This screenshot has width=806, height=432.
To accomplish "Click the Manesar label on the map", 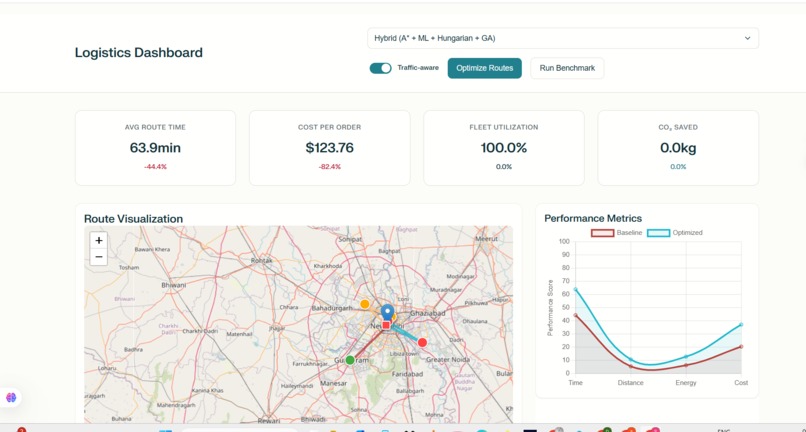I will tap(334, 383).
